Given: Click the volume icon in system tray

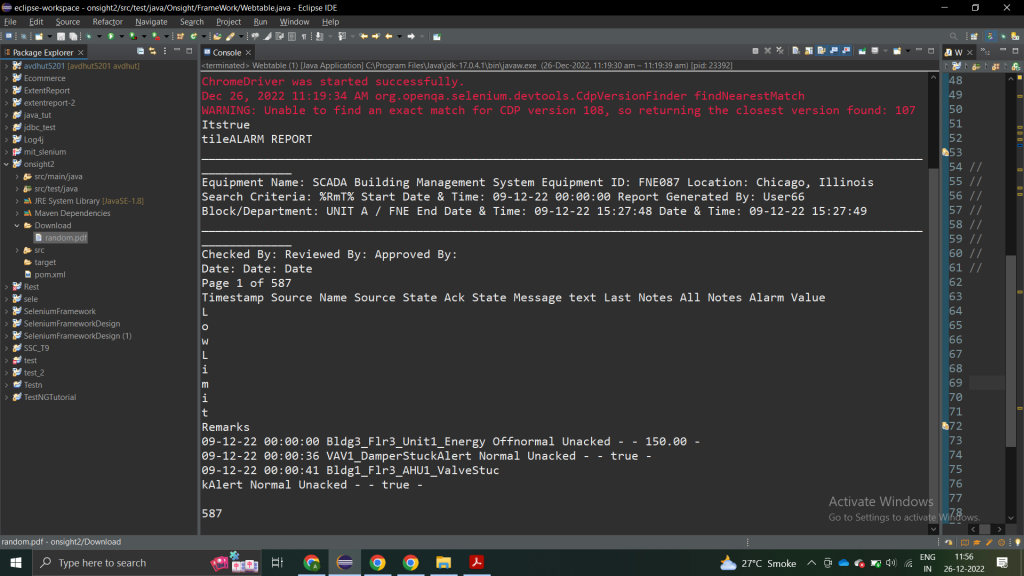Looking at the screenshot, I should tap(891, 563).
